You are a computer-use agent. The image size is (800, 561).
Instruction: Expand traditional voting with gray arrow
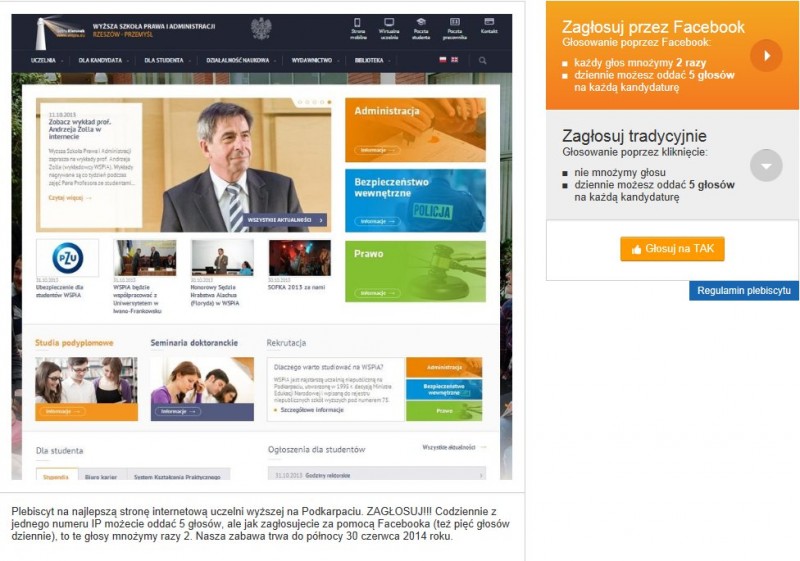coord(766,165)
